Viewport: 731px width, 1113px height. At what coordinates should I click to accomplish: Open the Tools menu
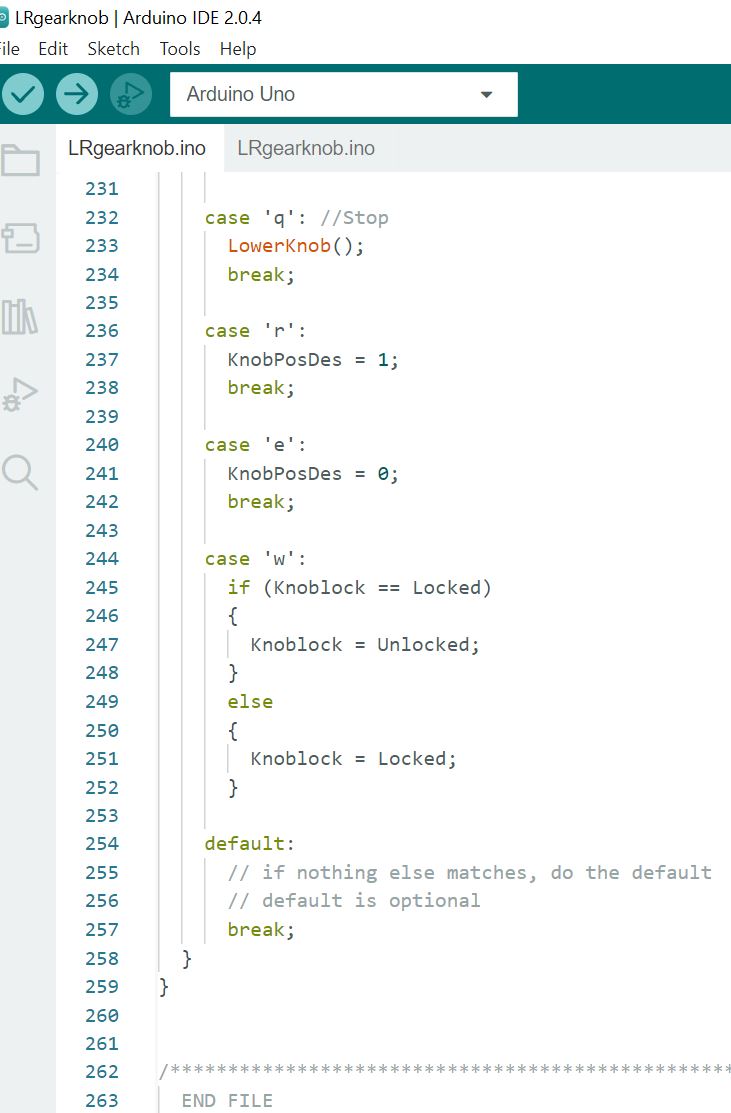coord(180,48)
